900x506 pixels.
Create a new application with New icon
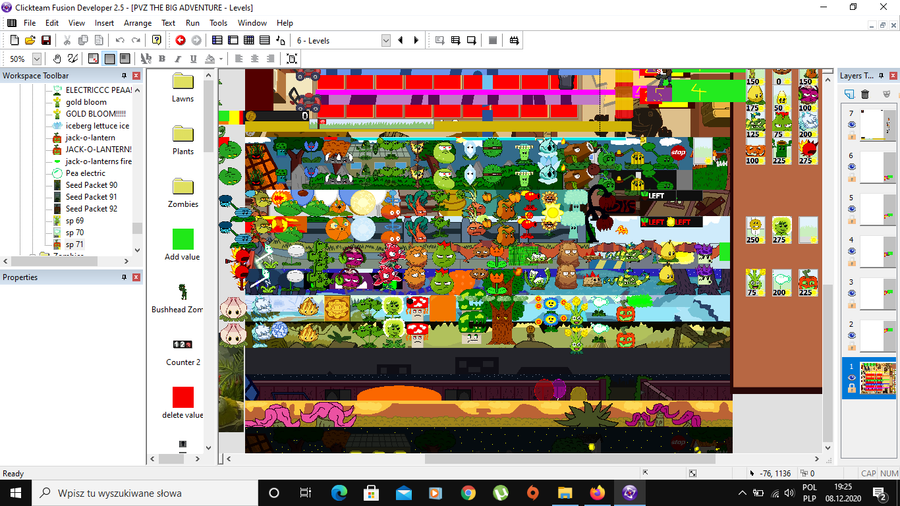[14, 40]
